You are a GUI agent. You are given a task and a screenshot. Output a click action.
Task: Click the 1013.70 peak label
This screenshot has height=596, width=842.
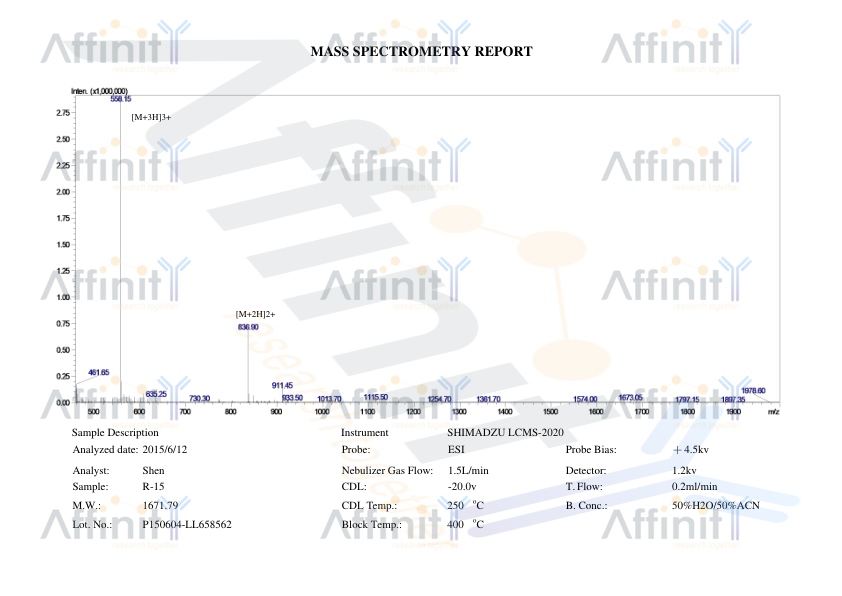coord(329,399)
